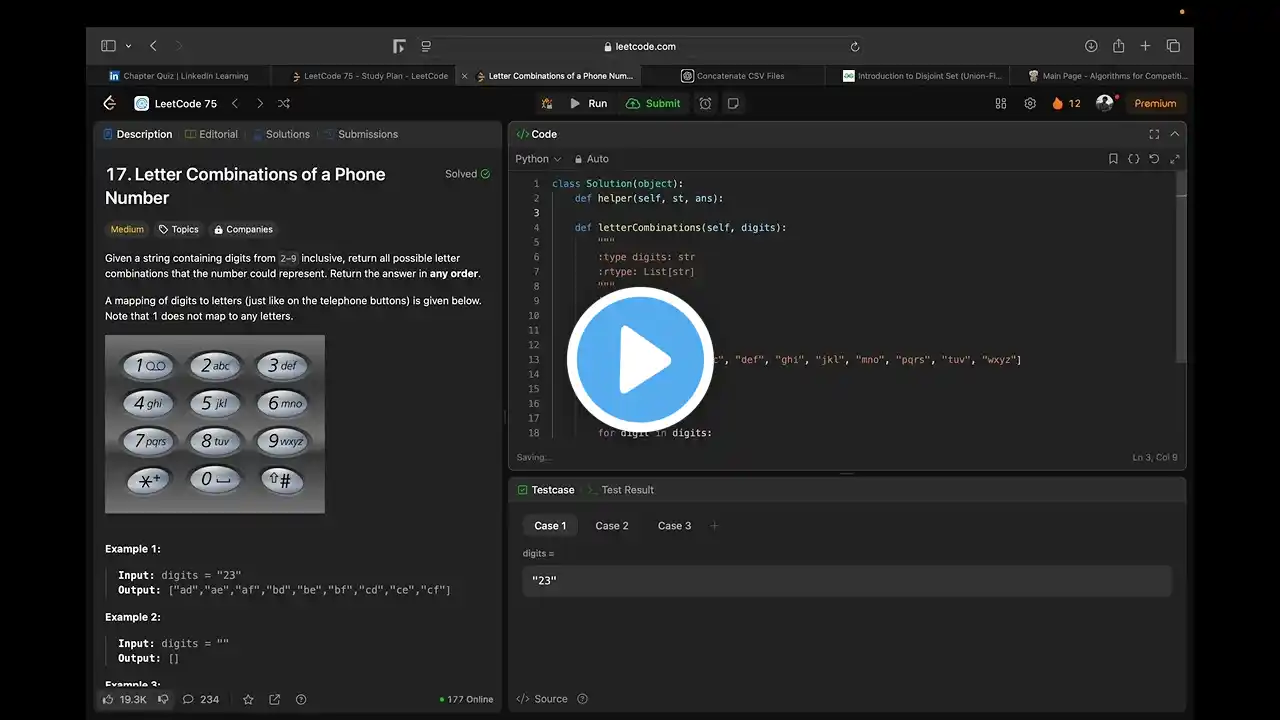This screenshot has height=720, width=1280.
Task: Open the LeetCode settings gear
Action: pos(1030,103)
